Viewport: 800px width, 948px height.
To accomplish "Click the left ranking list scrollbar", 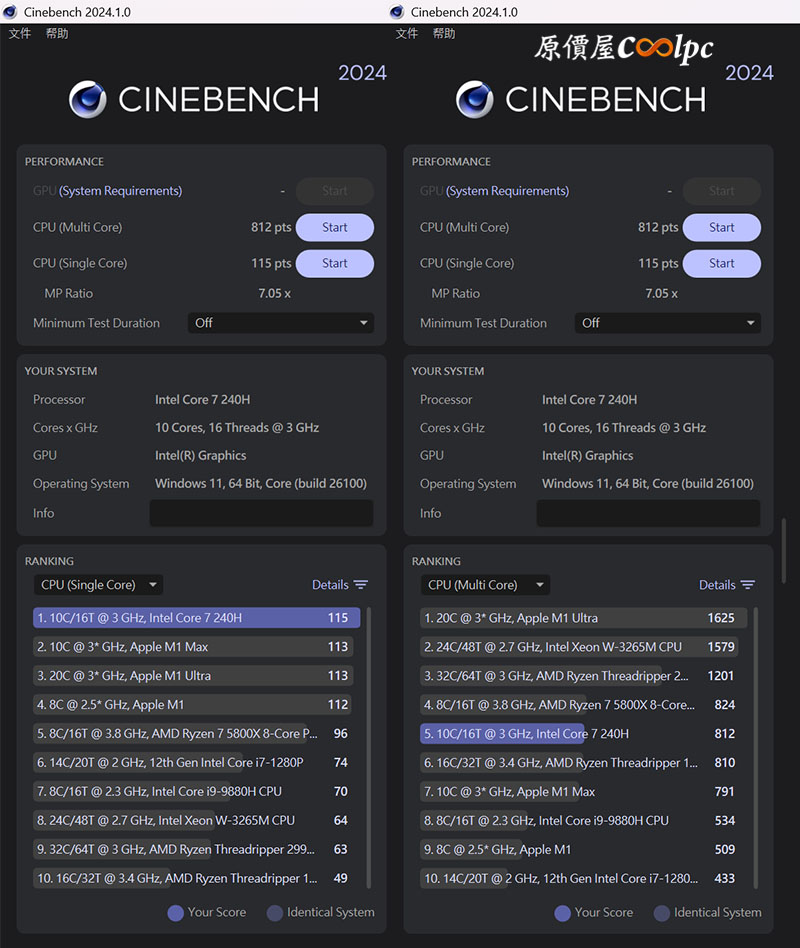I will click(x=369, y=745).
